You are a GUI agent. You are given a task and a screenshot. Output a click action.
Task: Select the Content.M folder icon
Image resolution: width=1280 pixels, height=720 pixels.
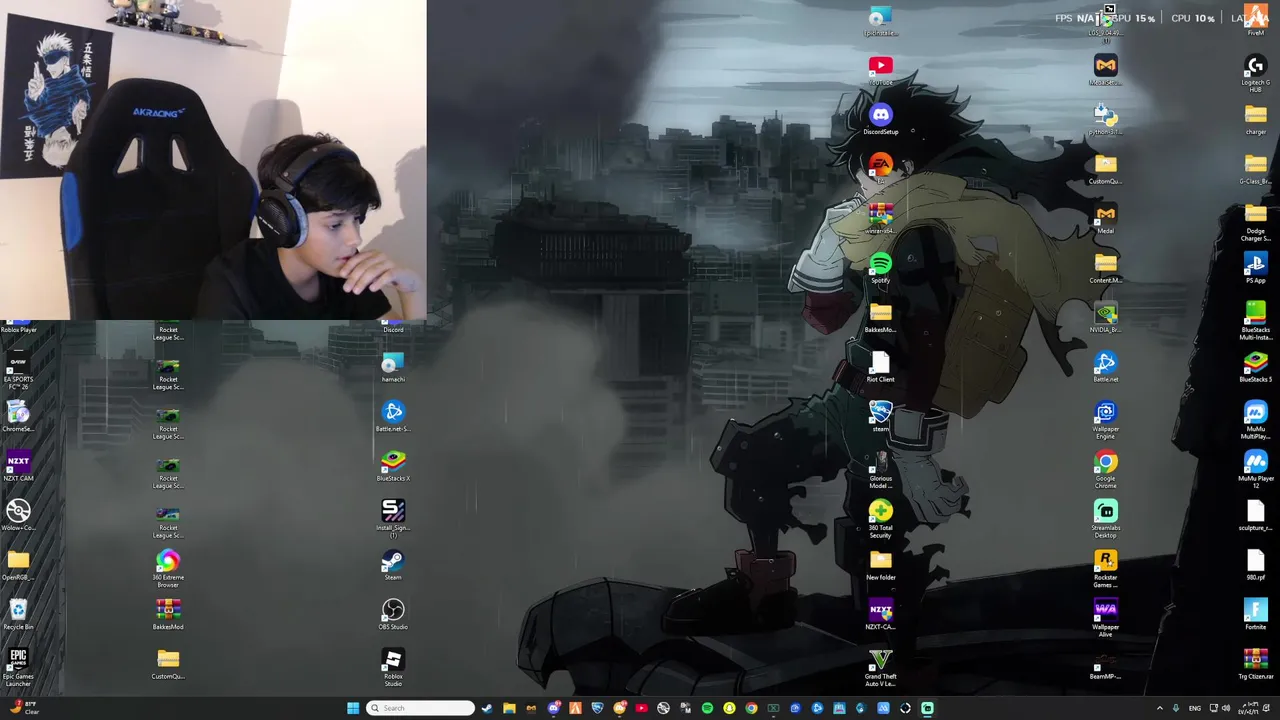pyautogui.click(x=1105, y=268)
